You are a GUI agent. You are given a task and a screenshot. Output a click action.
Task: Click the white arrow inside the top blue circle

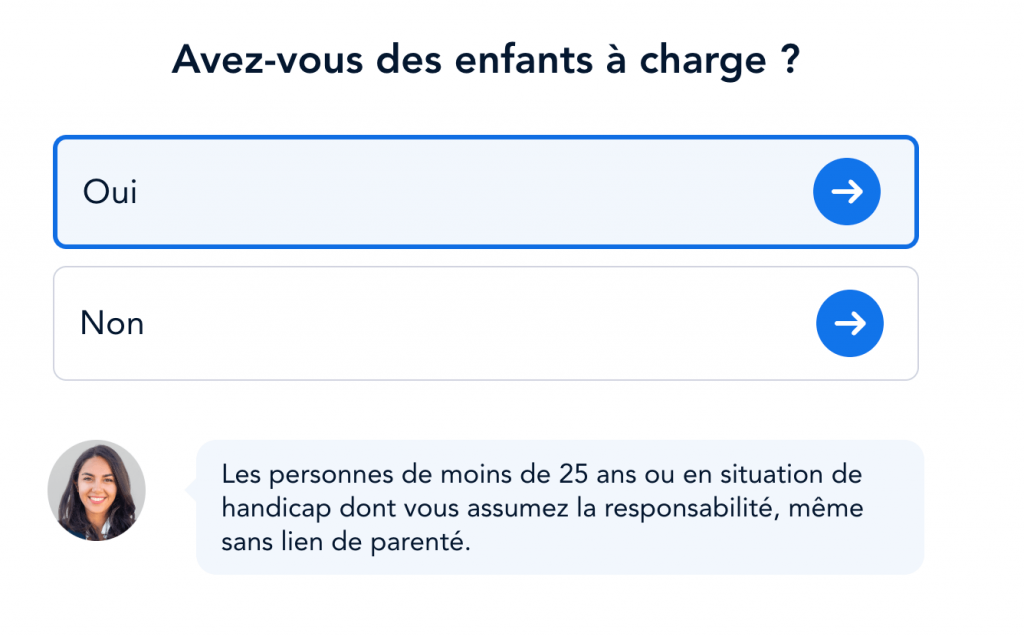click(846, 191)
